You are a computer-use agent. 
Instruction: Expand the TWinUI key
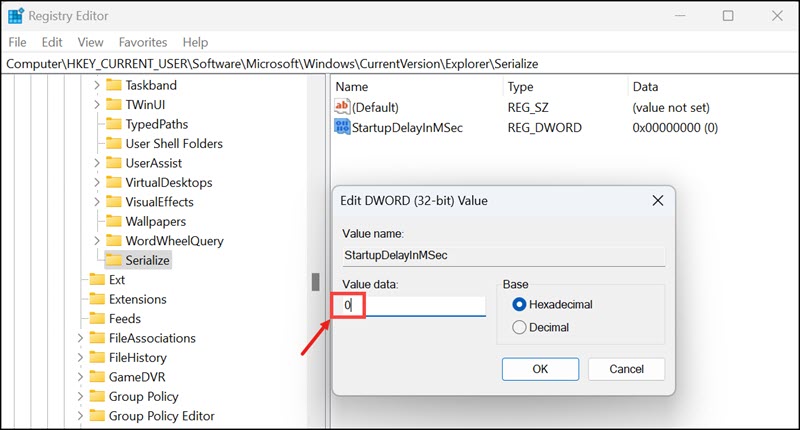96,104
